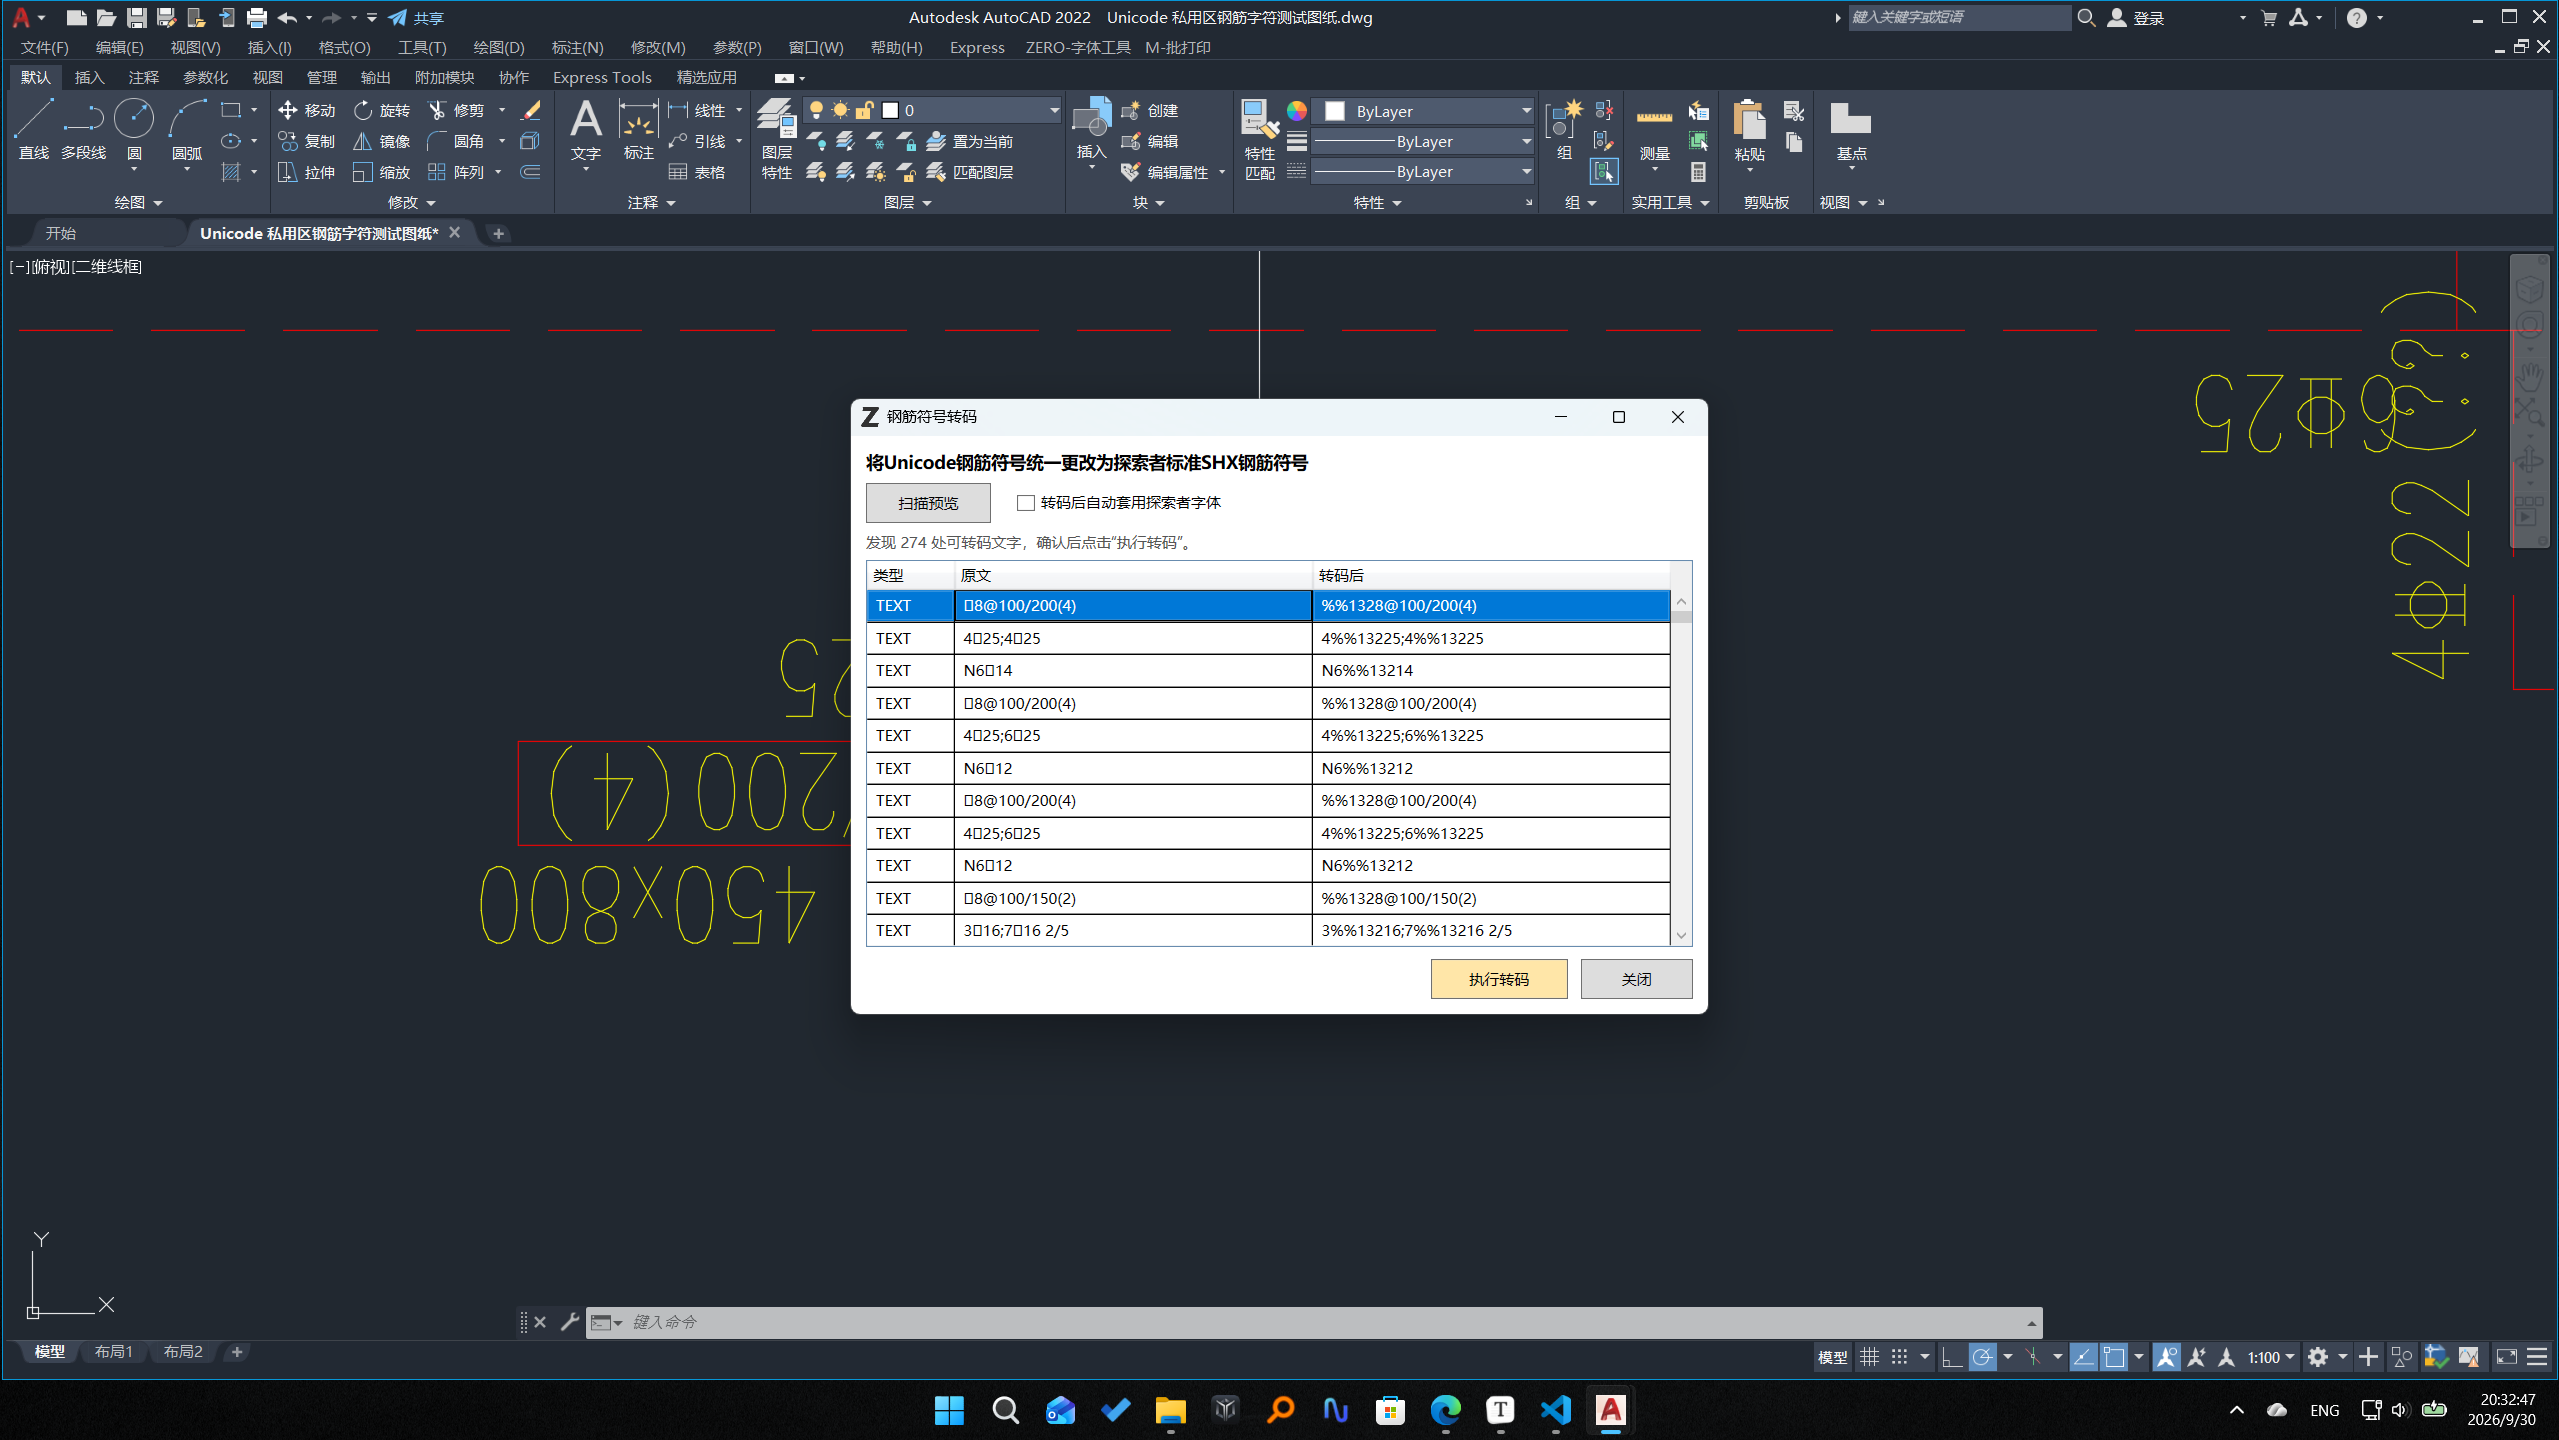Expand the 绘图 panel flyout

coord(138,202)
